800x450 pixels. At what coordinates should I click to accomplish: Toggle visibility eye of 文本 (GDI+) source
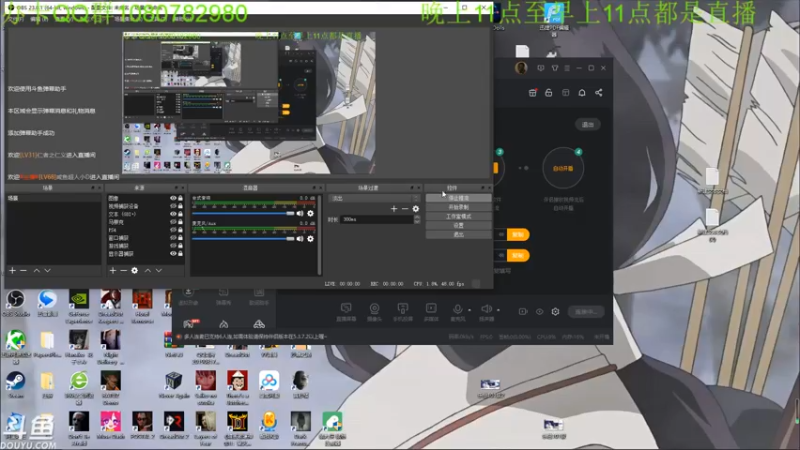(x=173, y=214)
